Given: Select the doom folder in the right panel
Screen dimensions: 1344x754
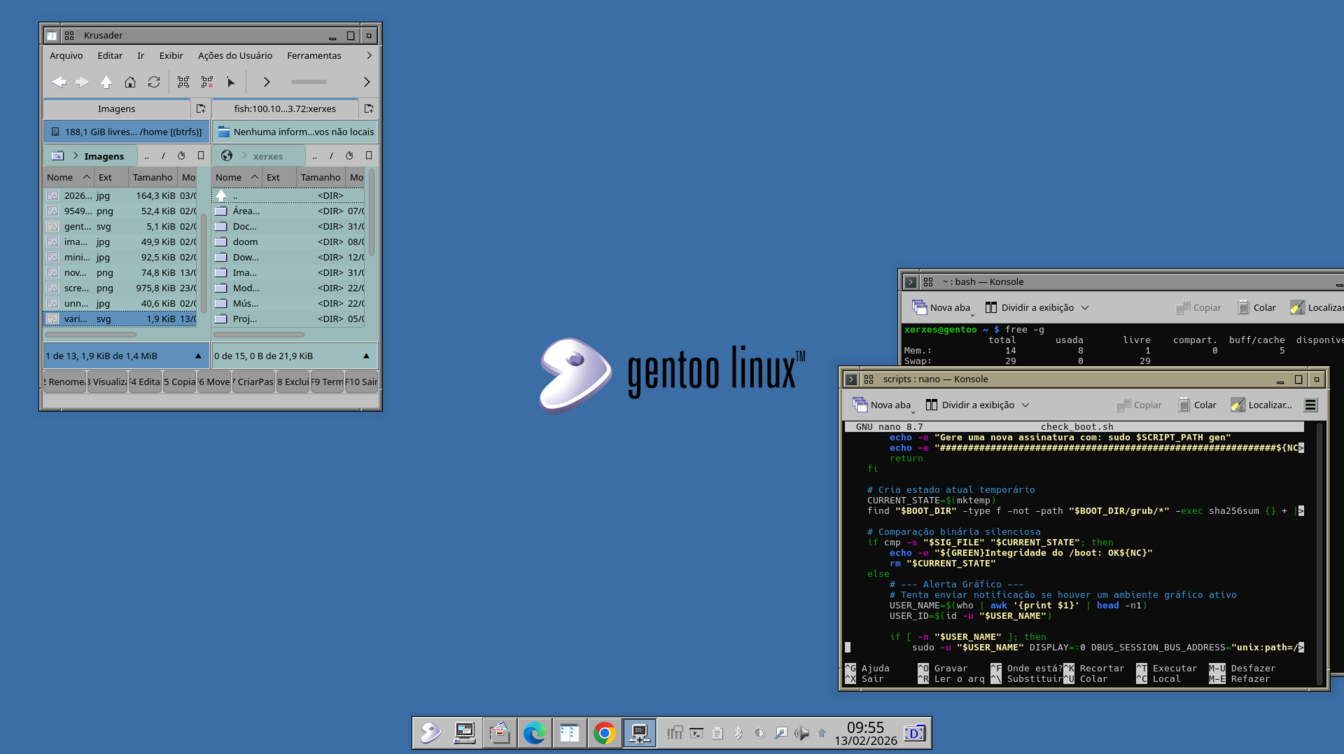Looking at the screenshot, I should [x=245, y=242].
